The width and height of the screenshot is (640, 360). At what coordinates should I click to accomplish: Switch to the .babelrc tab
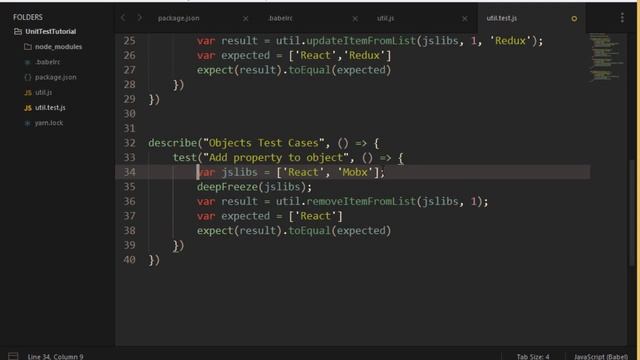[280, 18]
